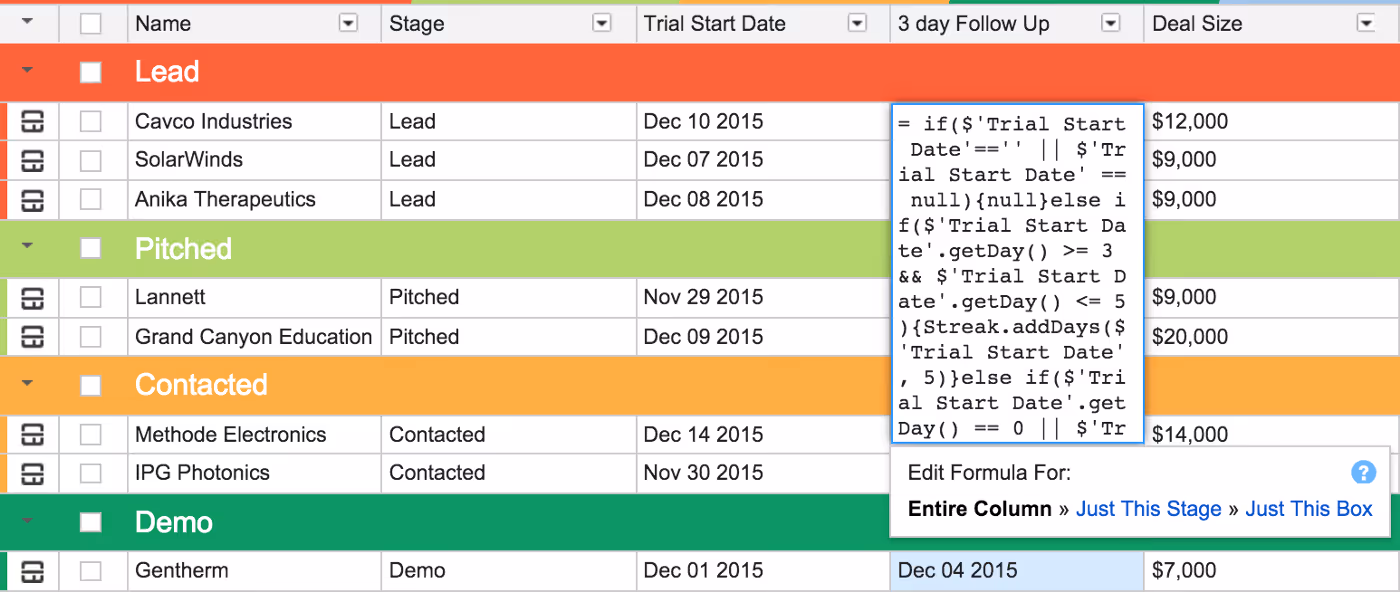Open box icon for Grand Canyon Education
This screenshot has height=592, width=1400.
[x=33, y=336]
